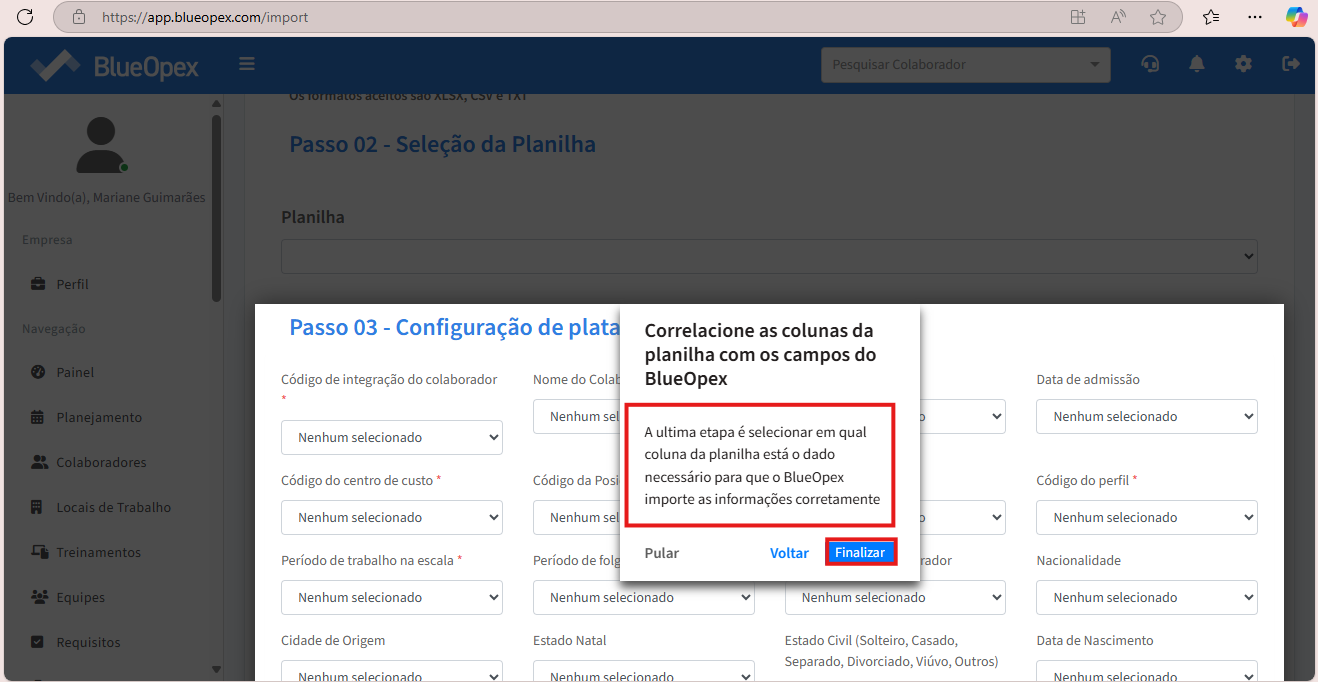Open the Cidade de Origem dropdown
The height and width of the screenshot is (682, 1318).
392,671
